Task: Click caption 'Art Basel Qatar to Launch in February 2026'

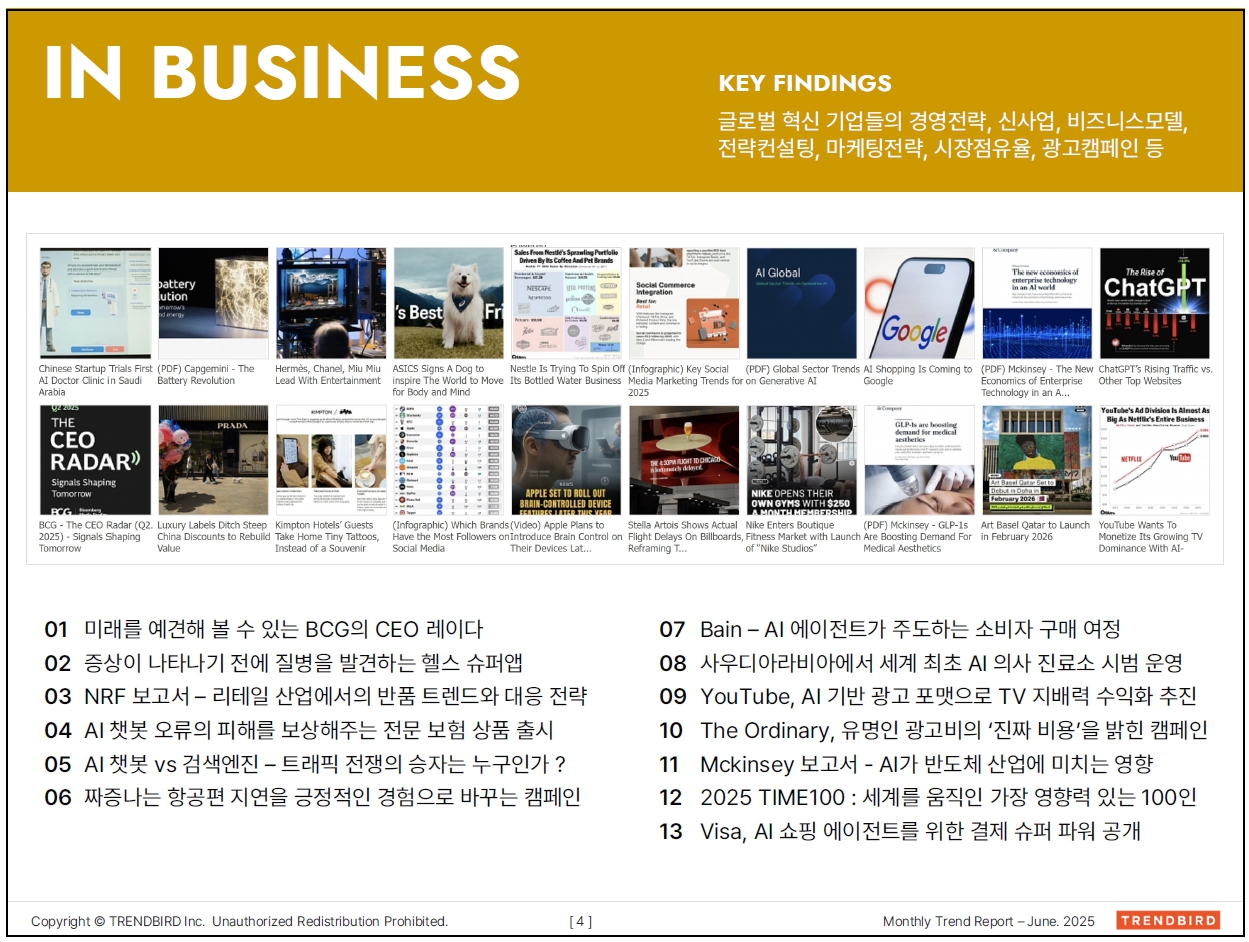Action: pos(1035,531)
